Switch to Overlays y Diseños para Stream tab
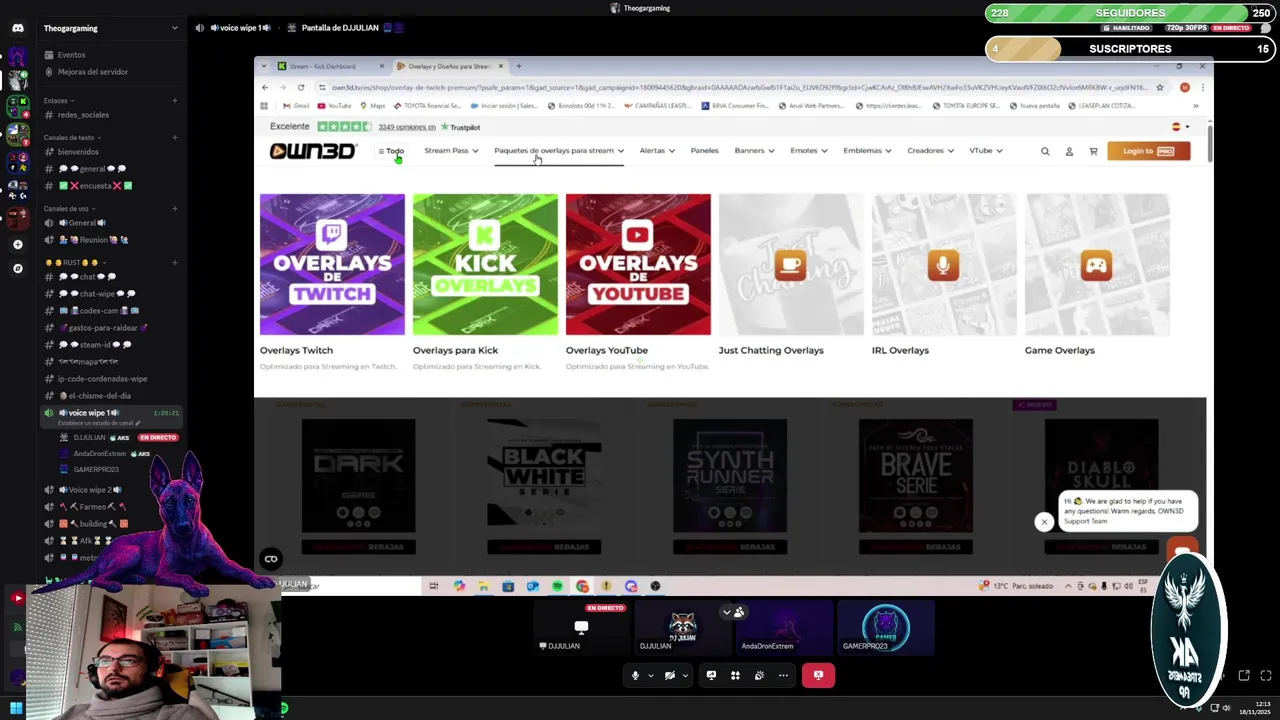Image resolution: width=1280 pixels, height=720 pixels. 448,66
